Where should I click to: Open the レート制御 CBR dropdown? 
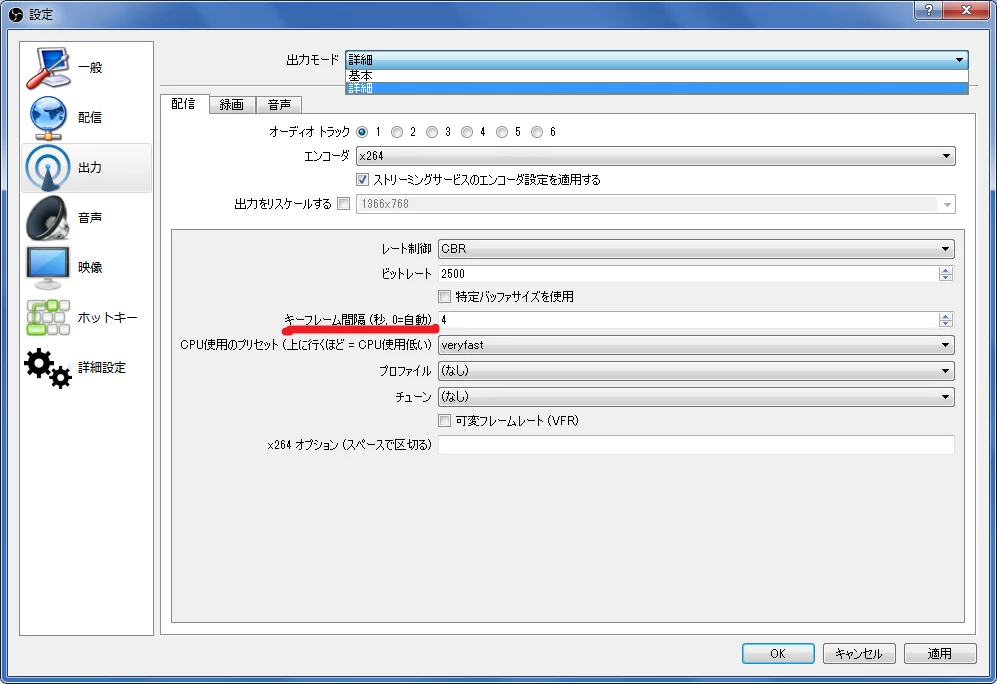tap(696, 249)
